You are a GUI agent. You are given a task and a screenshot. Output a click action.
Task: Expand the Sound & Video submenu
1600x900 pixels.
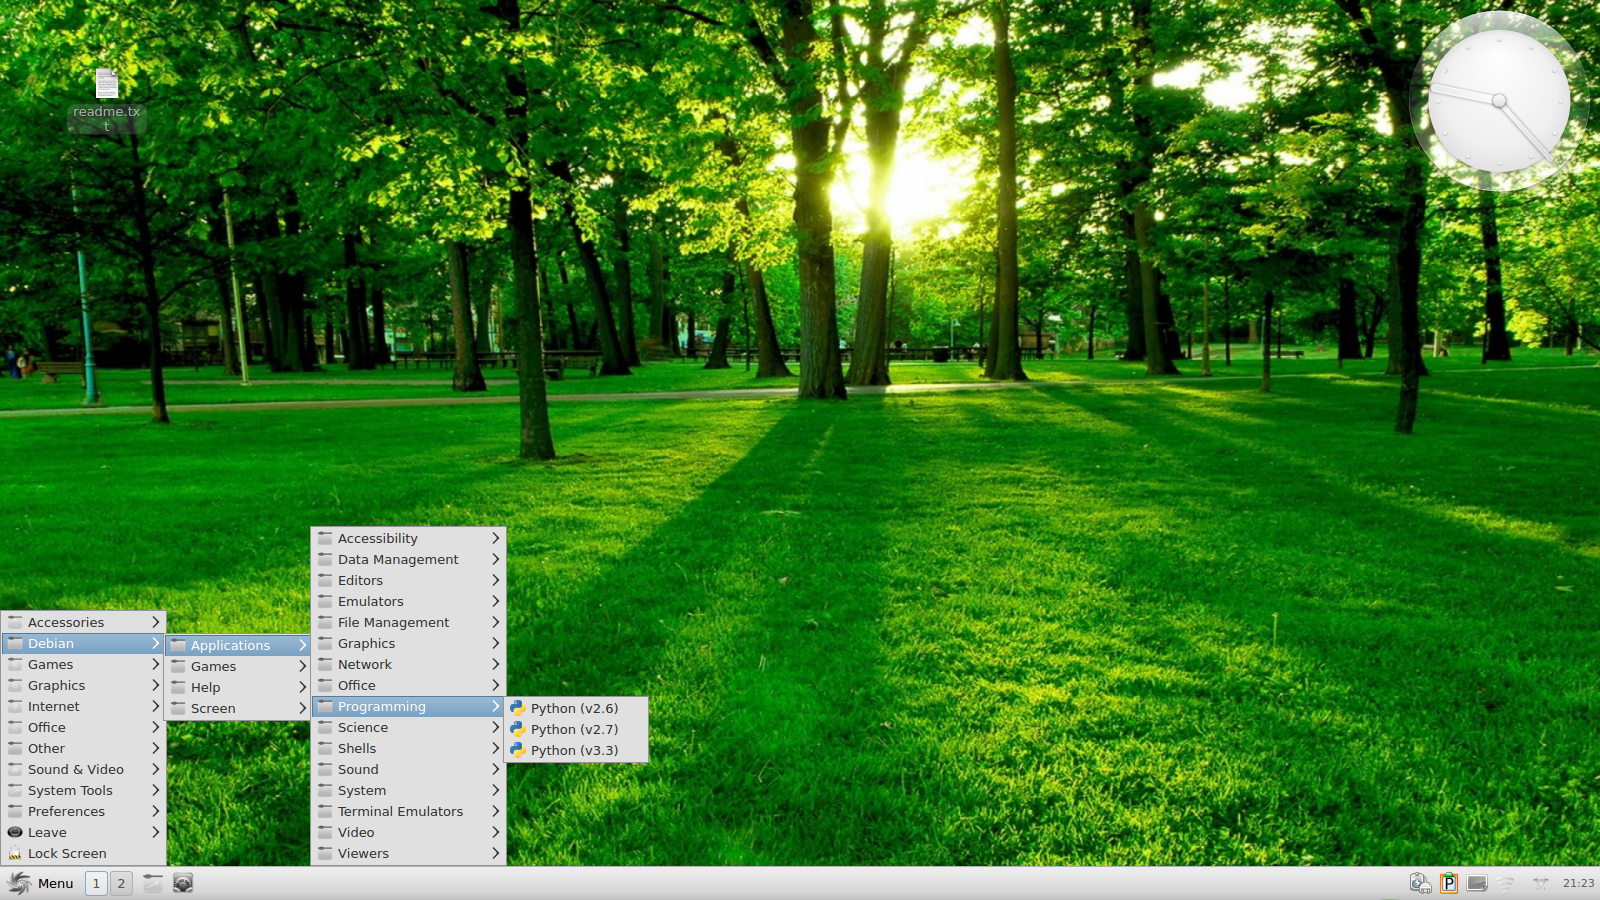coord(76,769)
